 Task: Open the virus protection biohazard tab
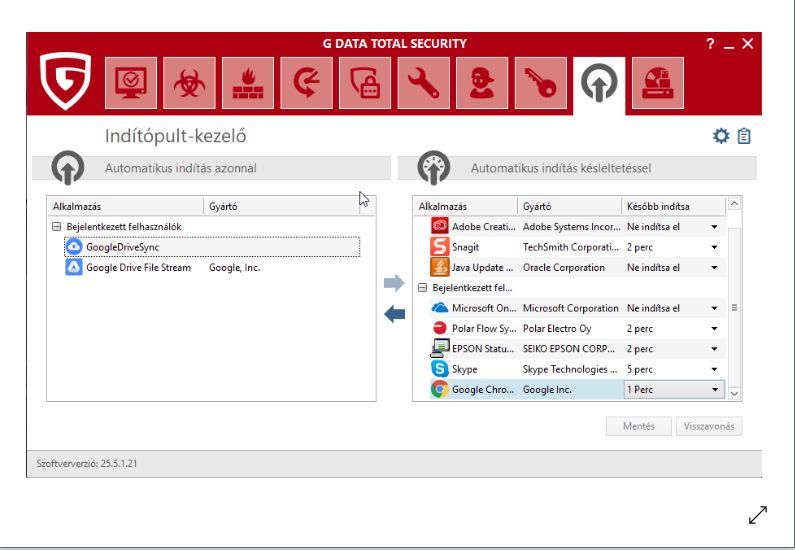pyautogui.click(x=189, y=83)
